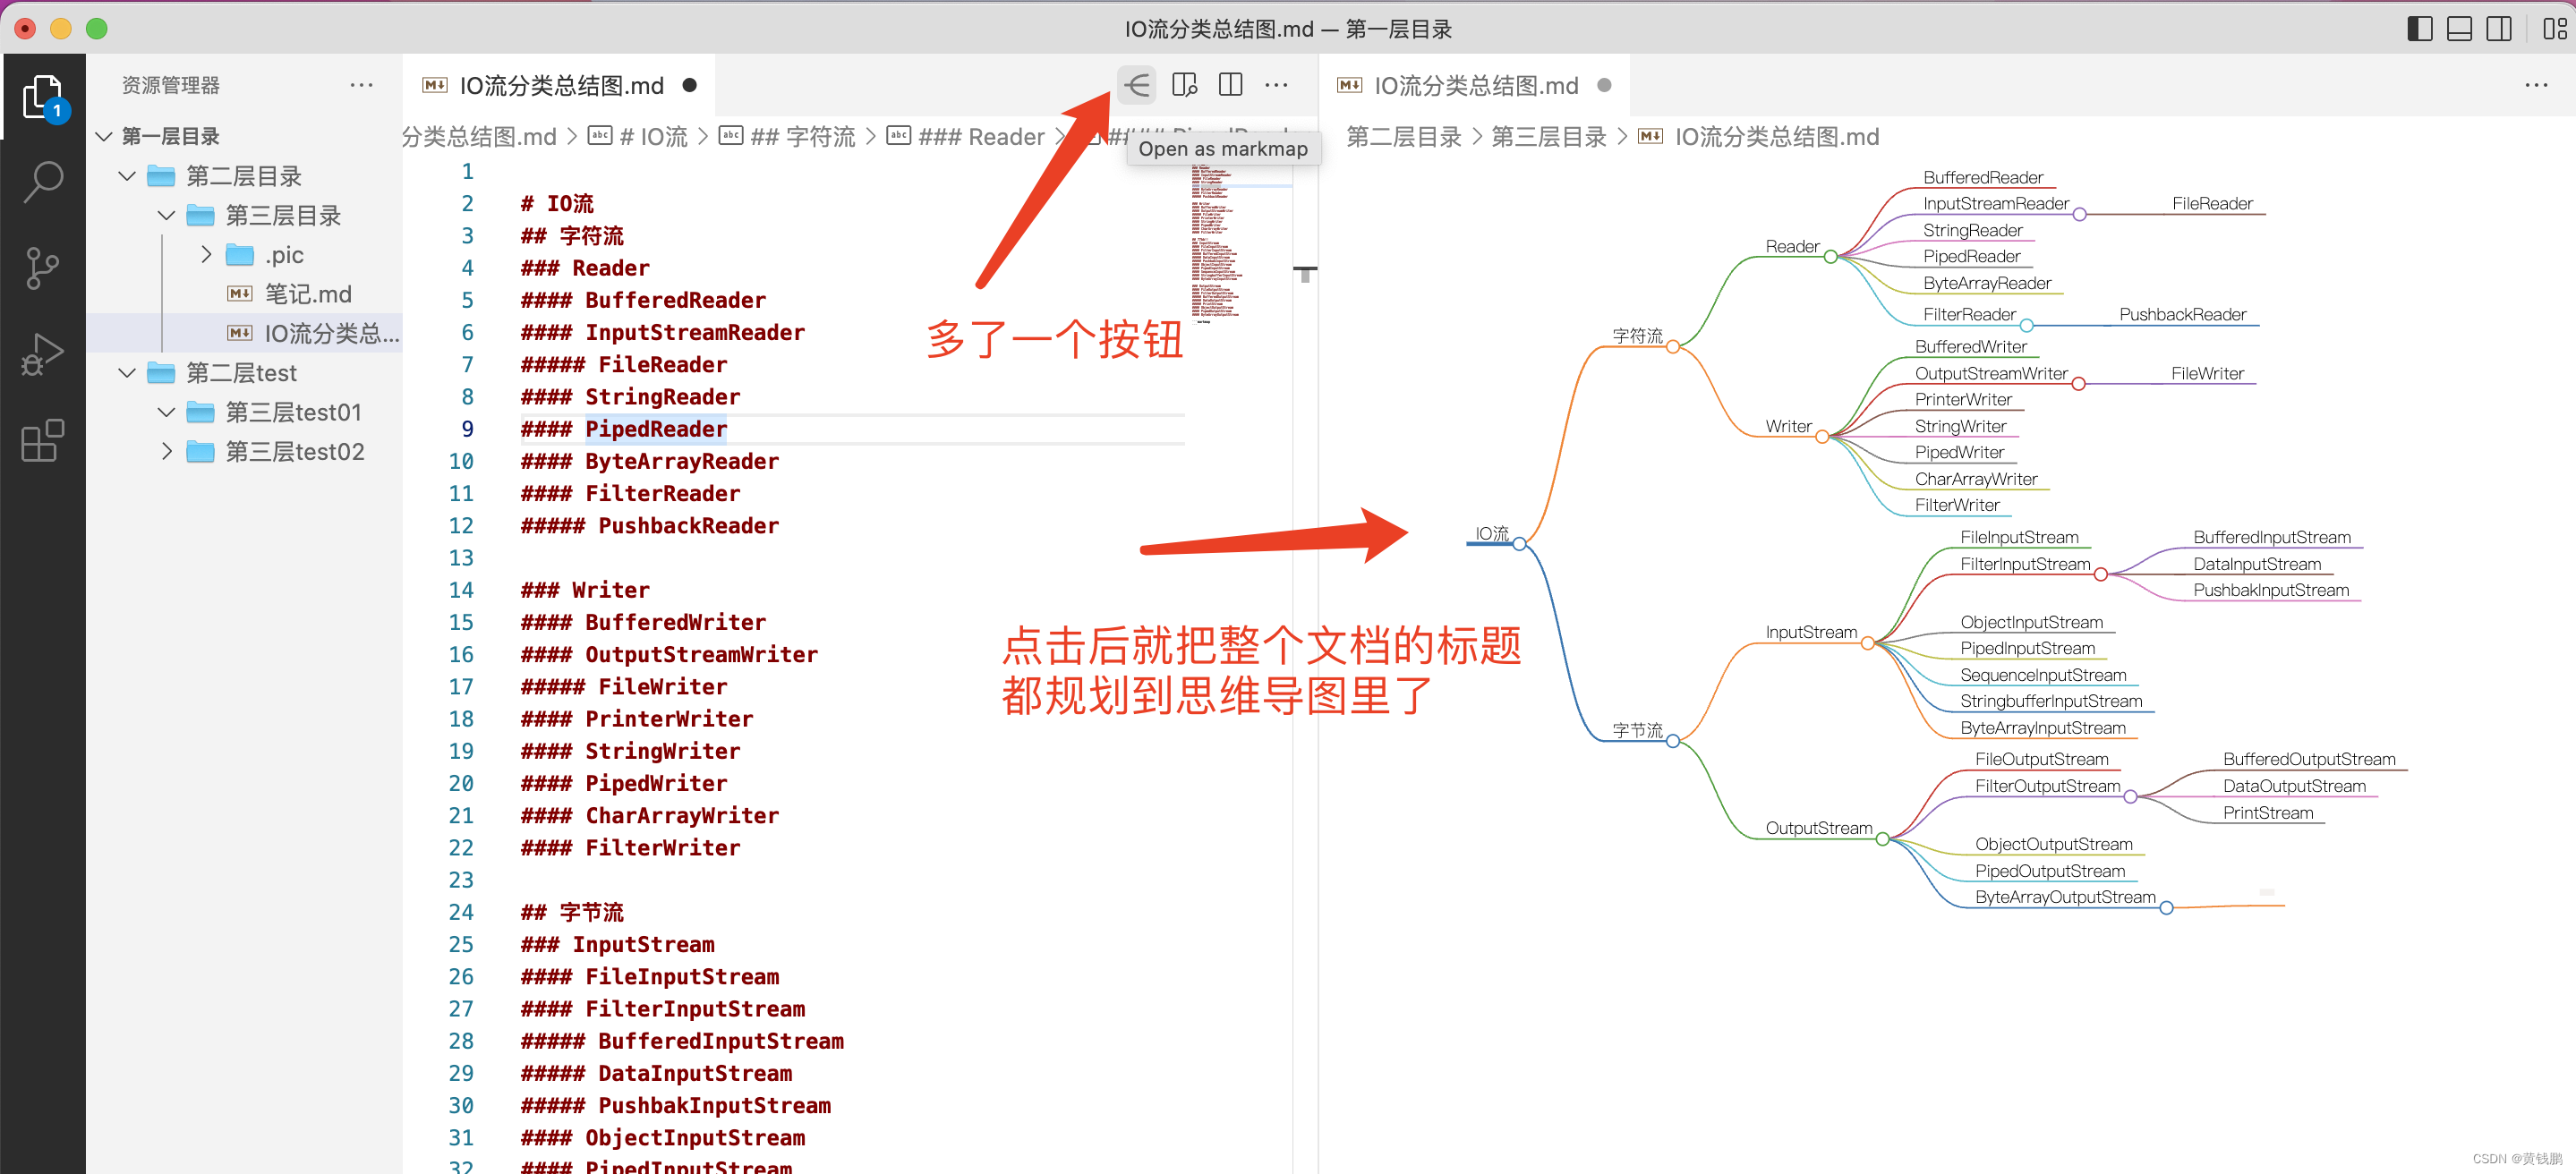Image resolution: width=2576 pixels, height=1174 pixels.
Task: Collapse Reader mindmap node circle
Action: [x=1830, y=257]
